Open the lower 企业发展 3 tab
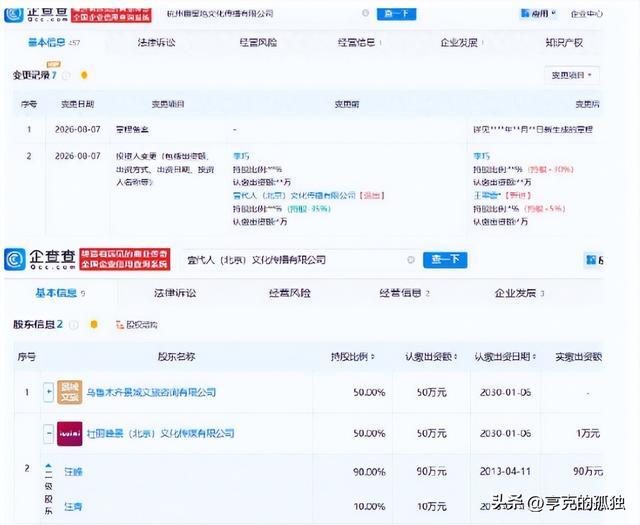The width and height of the screenshot is (640, 525). coord(519,293)
